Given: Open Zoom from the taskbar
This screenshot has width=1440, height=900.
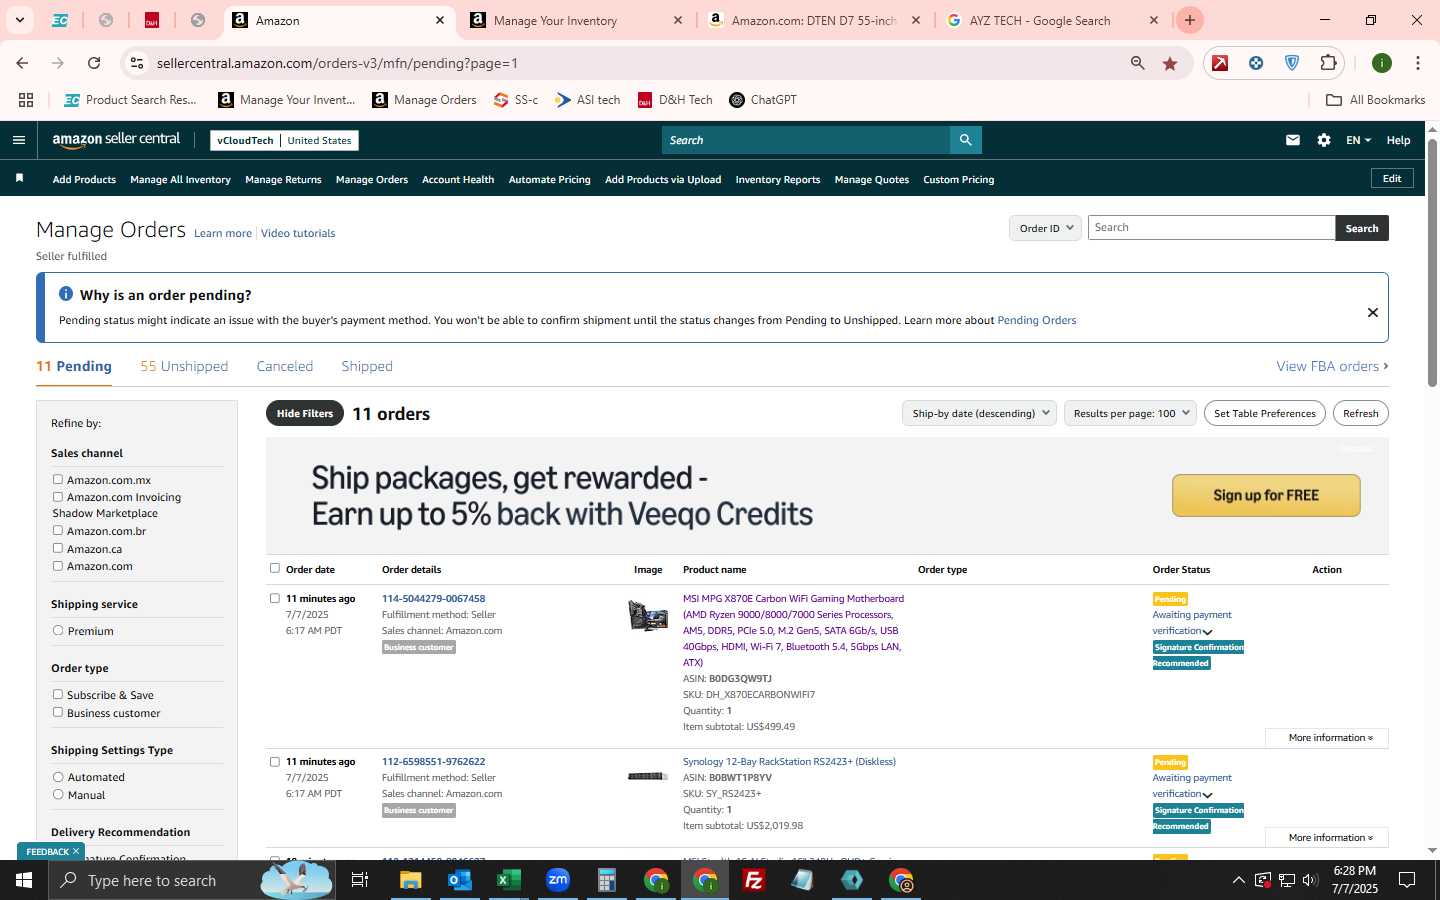Looking at the screenshot, I should [x=558, y=880].
